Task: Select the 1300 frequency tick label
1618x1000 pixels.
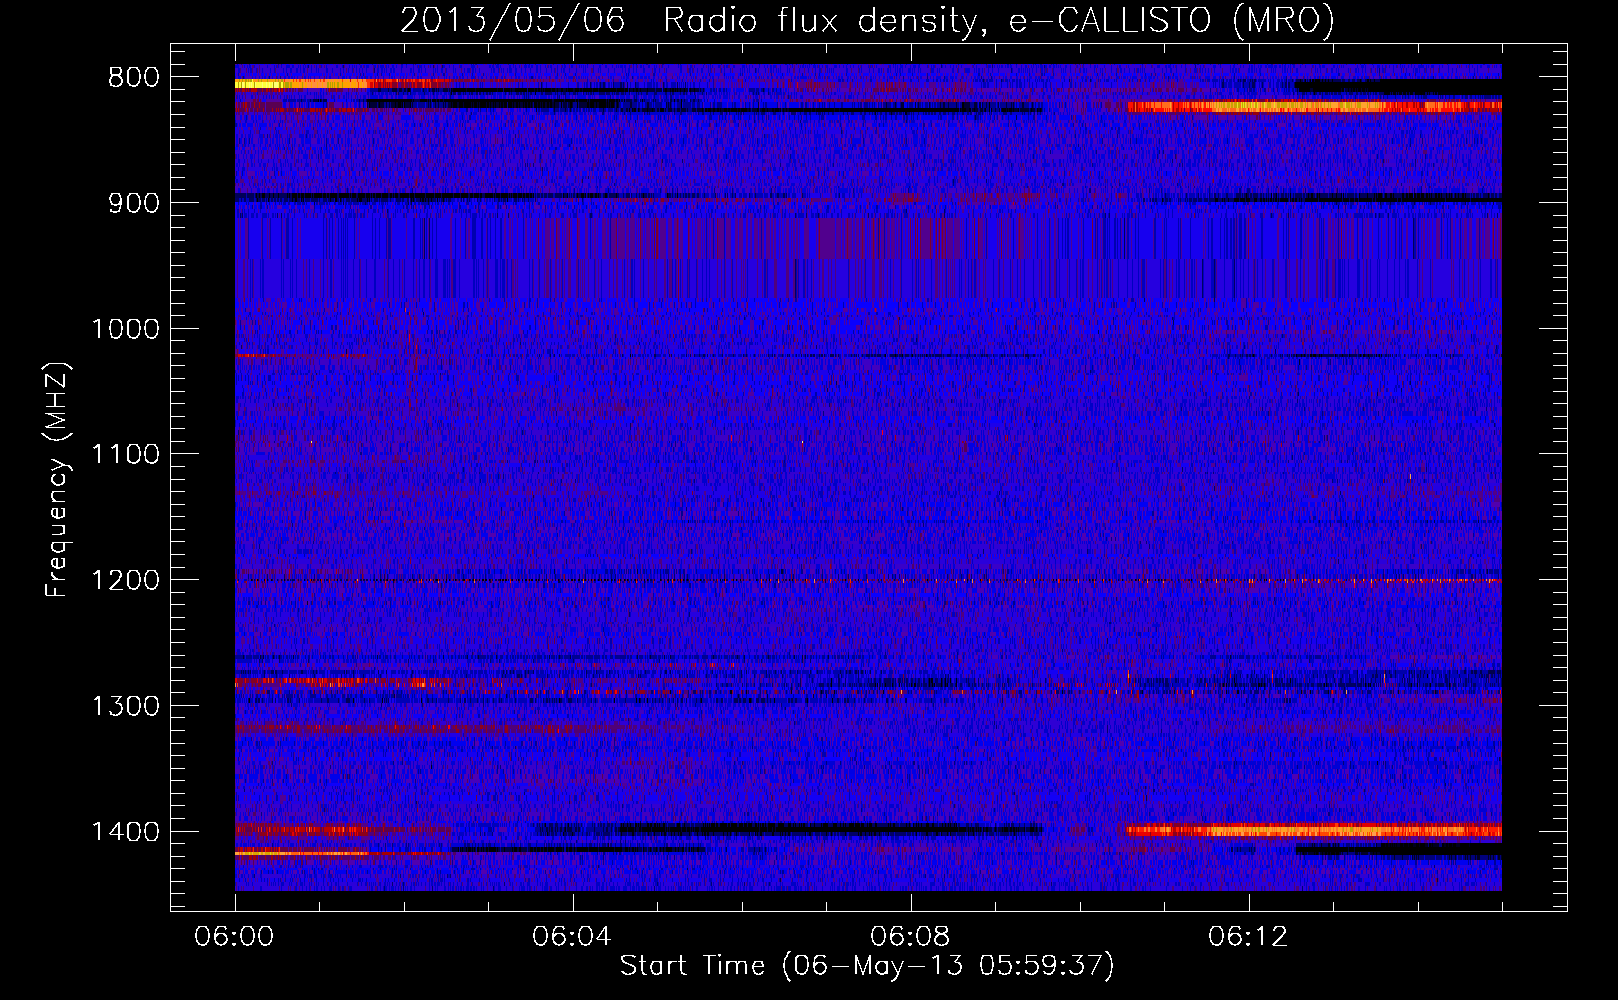Action: click(125, 707)
